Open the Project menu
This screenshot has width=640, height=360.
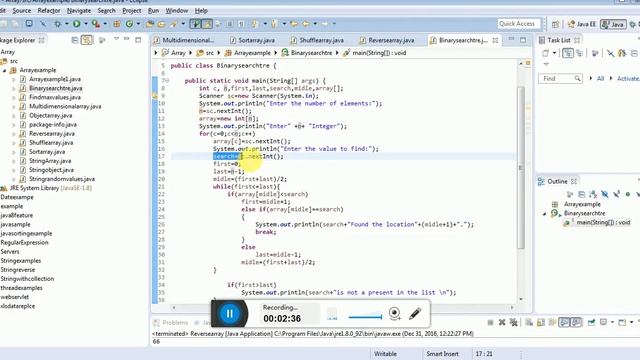point(132,11)
